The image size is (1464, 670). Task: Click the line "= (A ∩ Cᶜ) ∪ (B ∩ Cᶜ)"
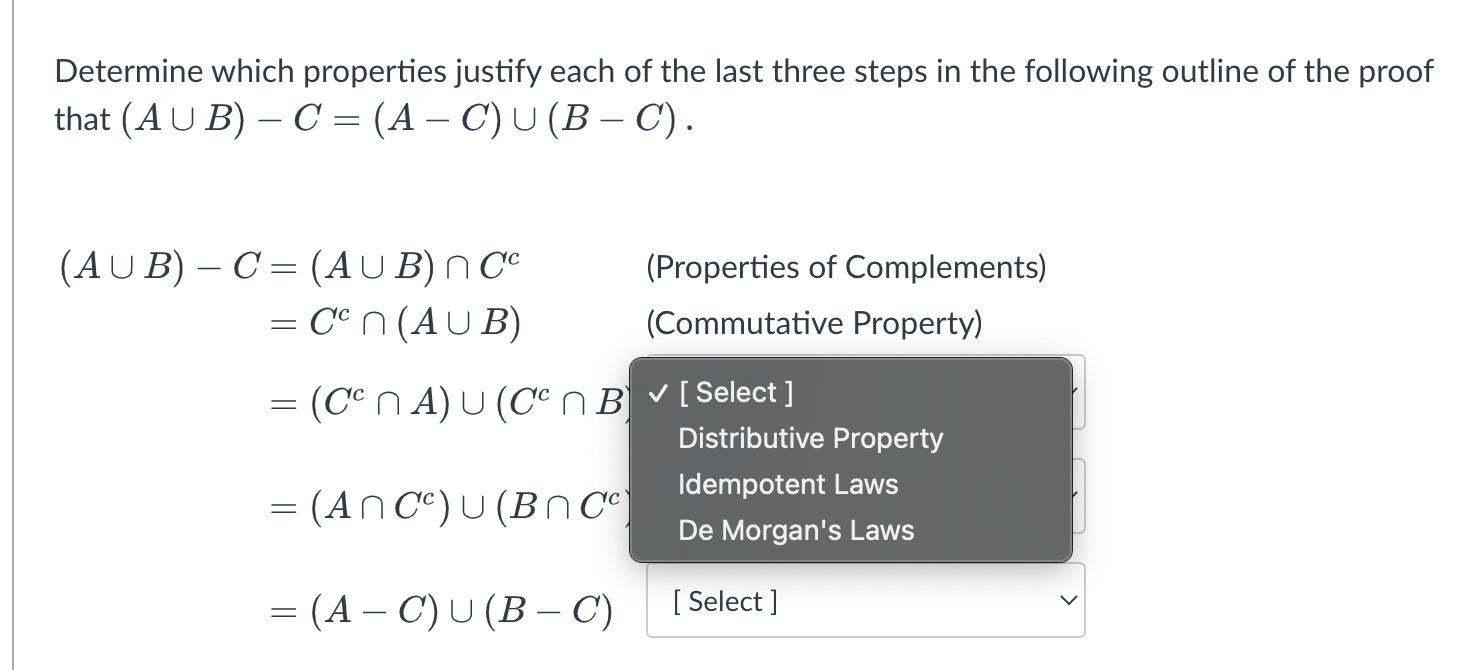[x=445, y=507]
